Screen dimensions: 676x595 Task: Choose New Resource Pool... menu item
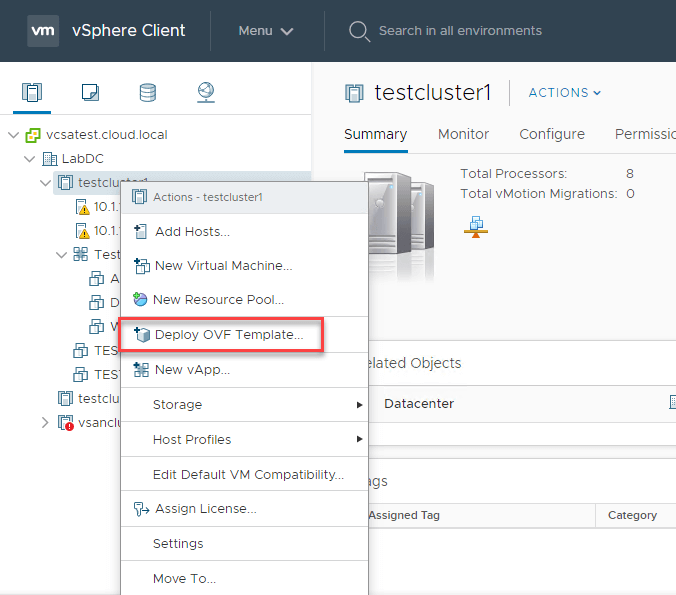click(x=244, y=299)
